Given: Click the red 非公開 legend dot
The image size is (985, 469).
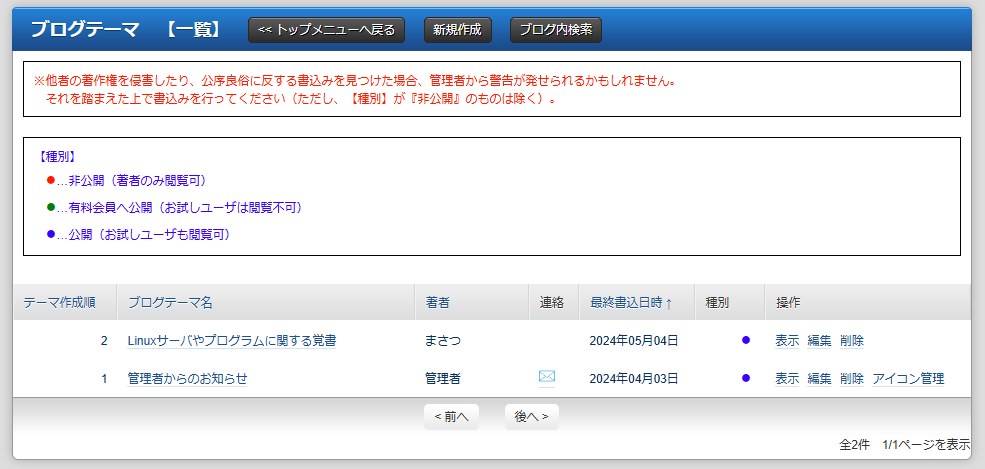Looking at the screenshot, I should (x=51, y=180).
